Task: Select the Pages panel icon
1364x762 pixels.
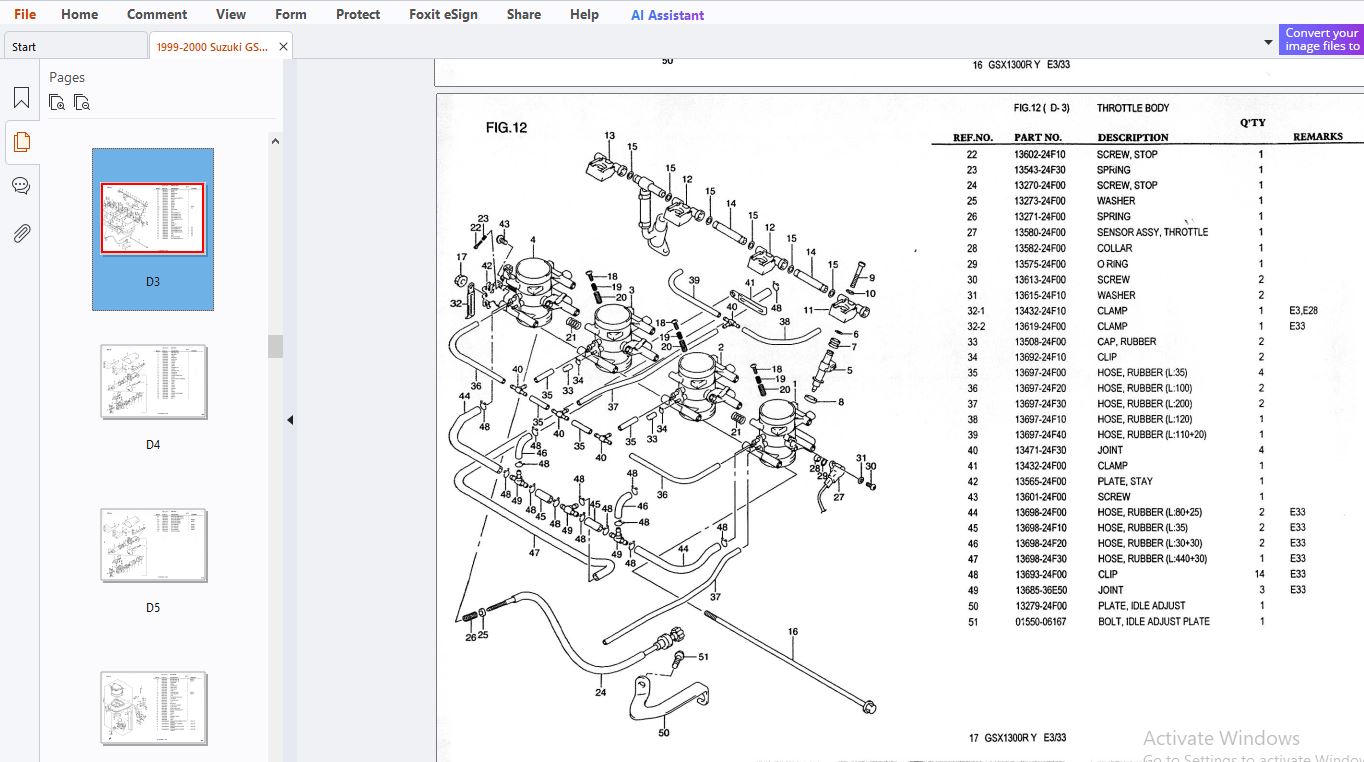Action: click(21, 142)
